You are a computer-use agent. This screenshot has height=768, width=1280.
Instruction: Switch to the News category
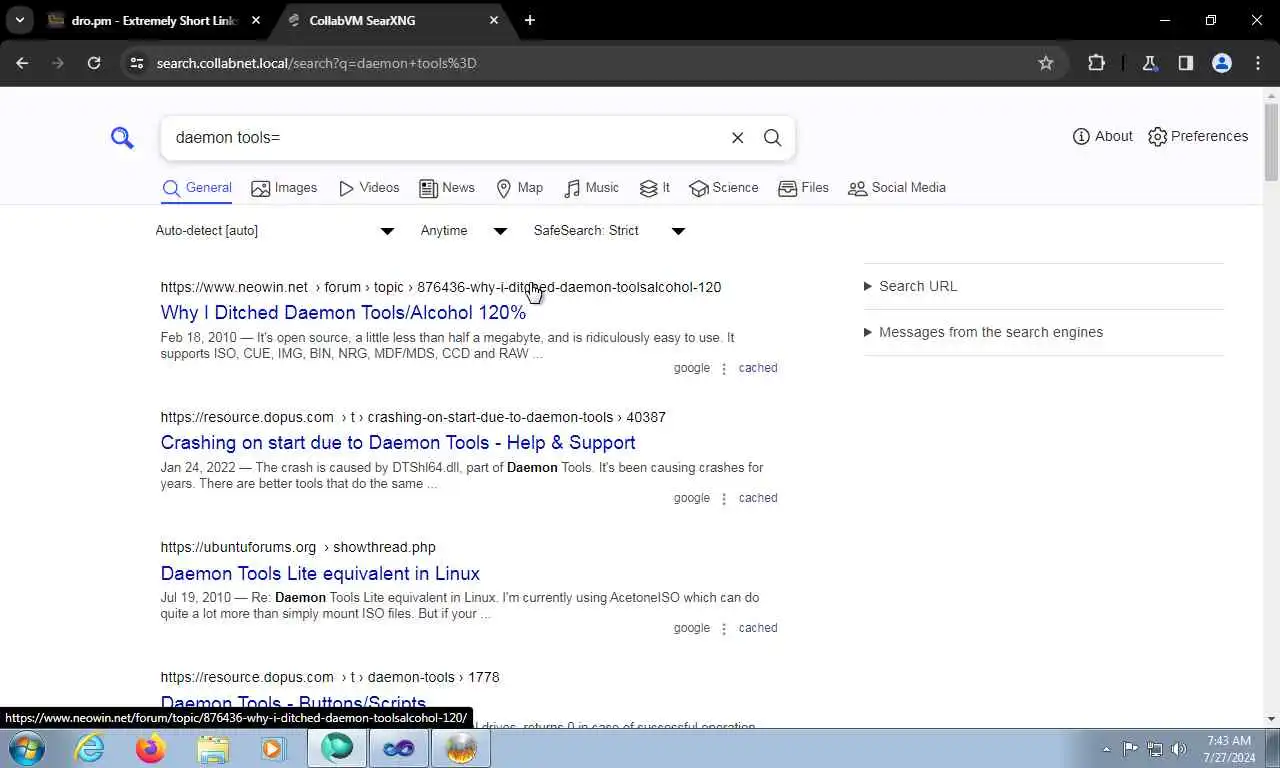click(x=447, y=188)
